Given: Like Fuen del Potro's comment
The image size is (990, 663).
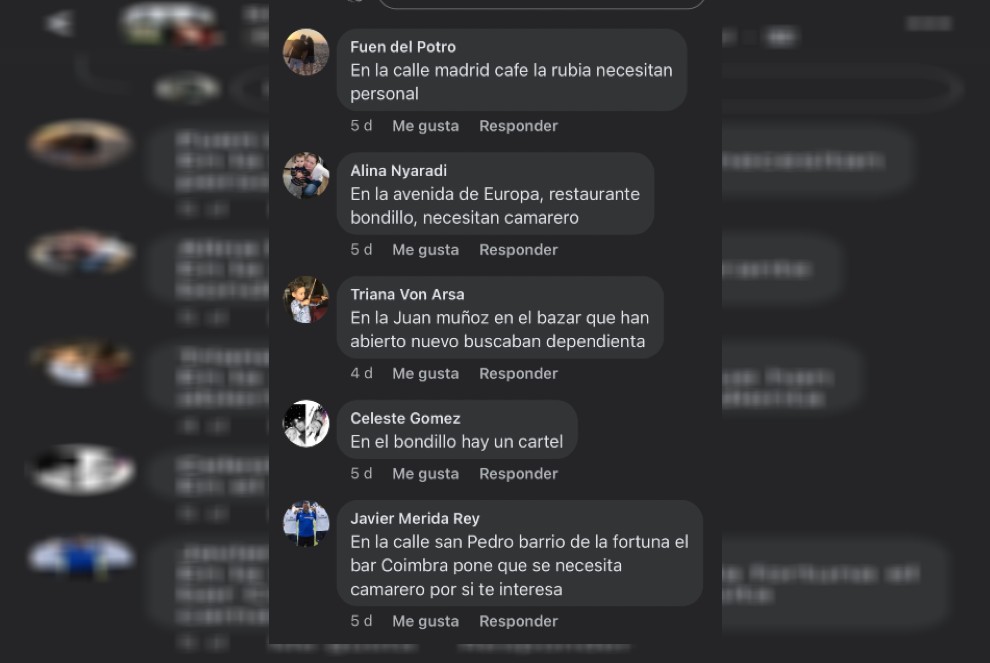Looking at the screenshot, I should tap(426, 126).
